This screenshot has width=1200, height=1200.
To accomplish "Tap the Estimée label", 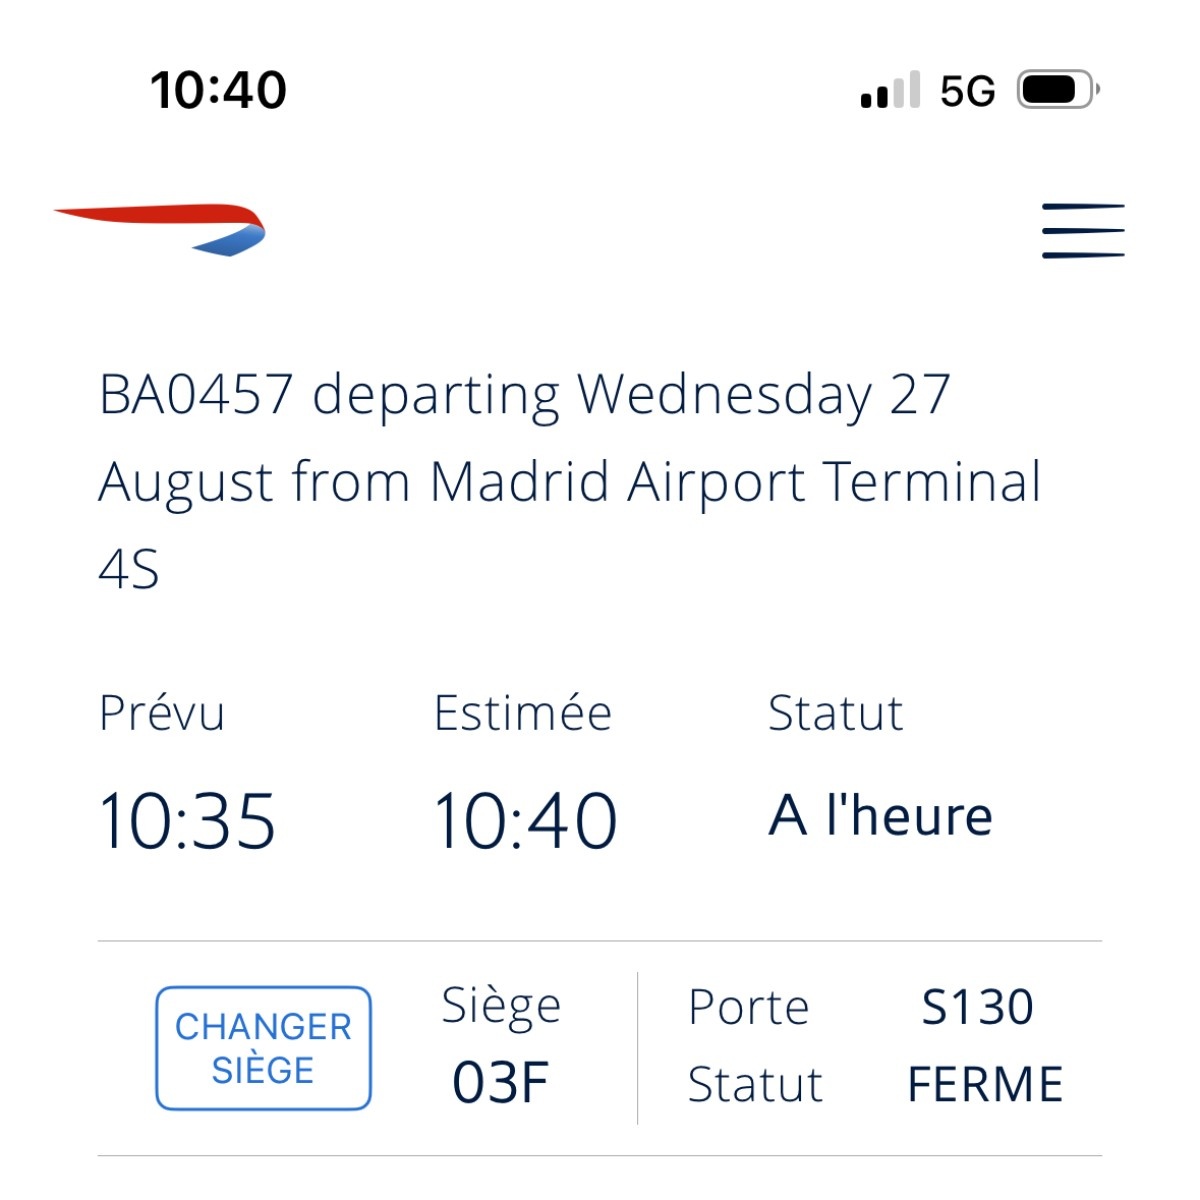I will pyautogui.click(x=522, y=714).
